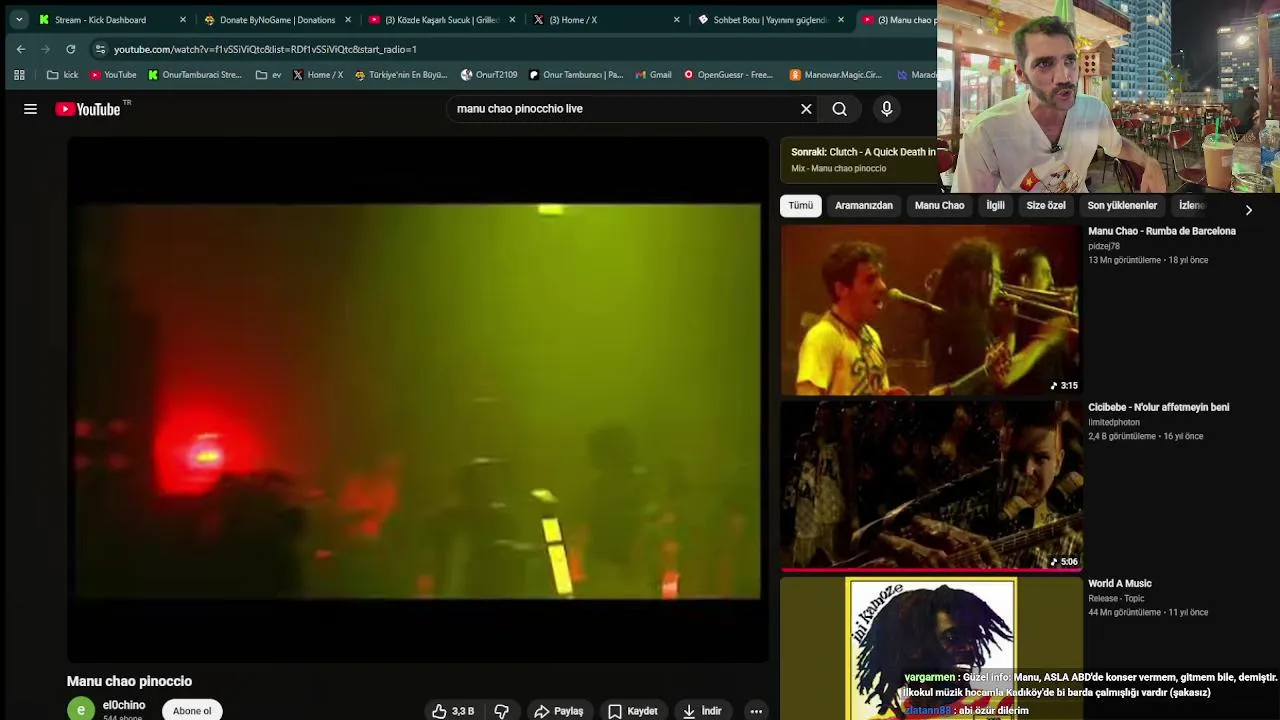This screenshot has width=1280, height=720.
Task: Open Türkiye'nin En Büyü... bookmark
Action: [x=400, y=75]
